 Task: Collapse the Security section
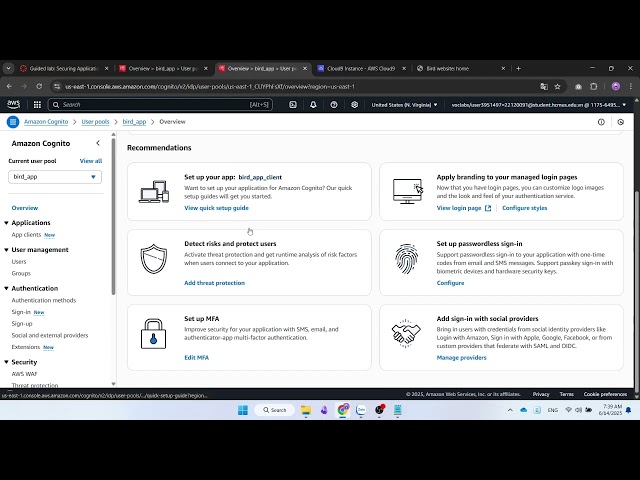(x=6, y=362)
